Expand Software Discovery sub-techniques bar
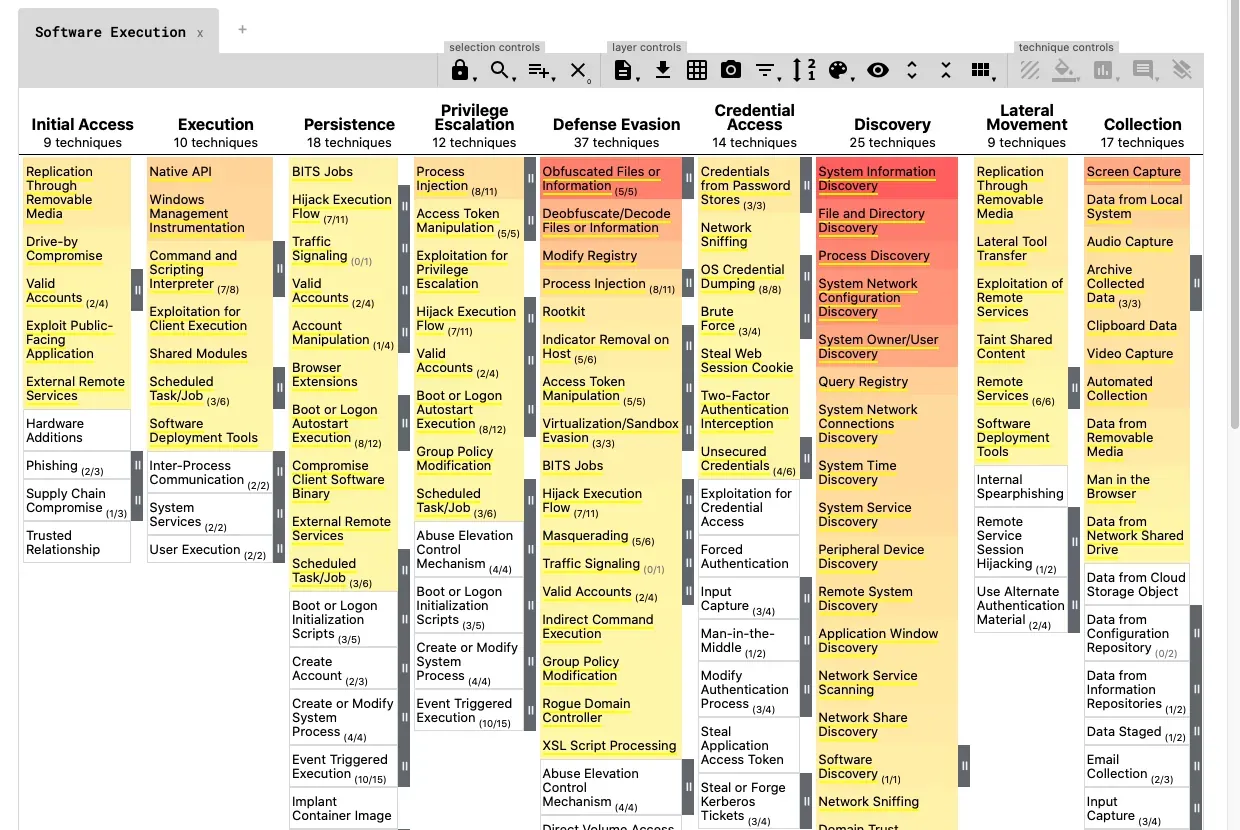This screenshot has height=830, width=1240. click(x=964, y=766)
